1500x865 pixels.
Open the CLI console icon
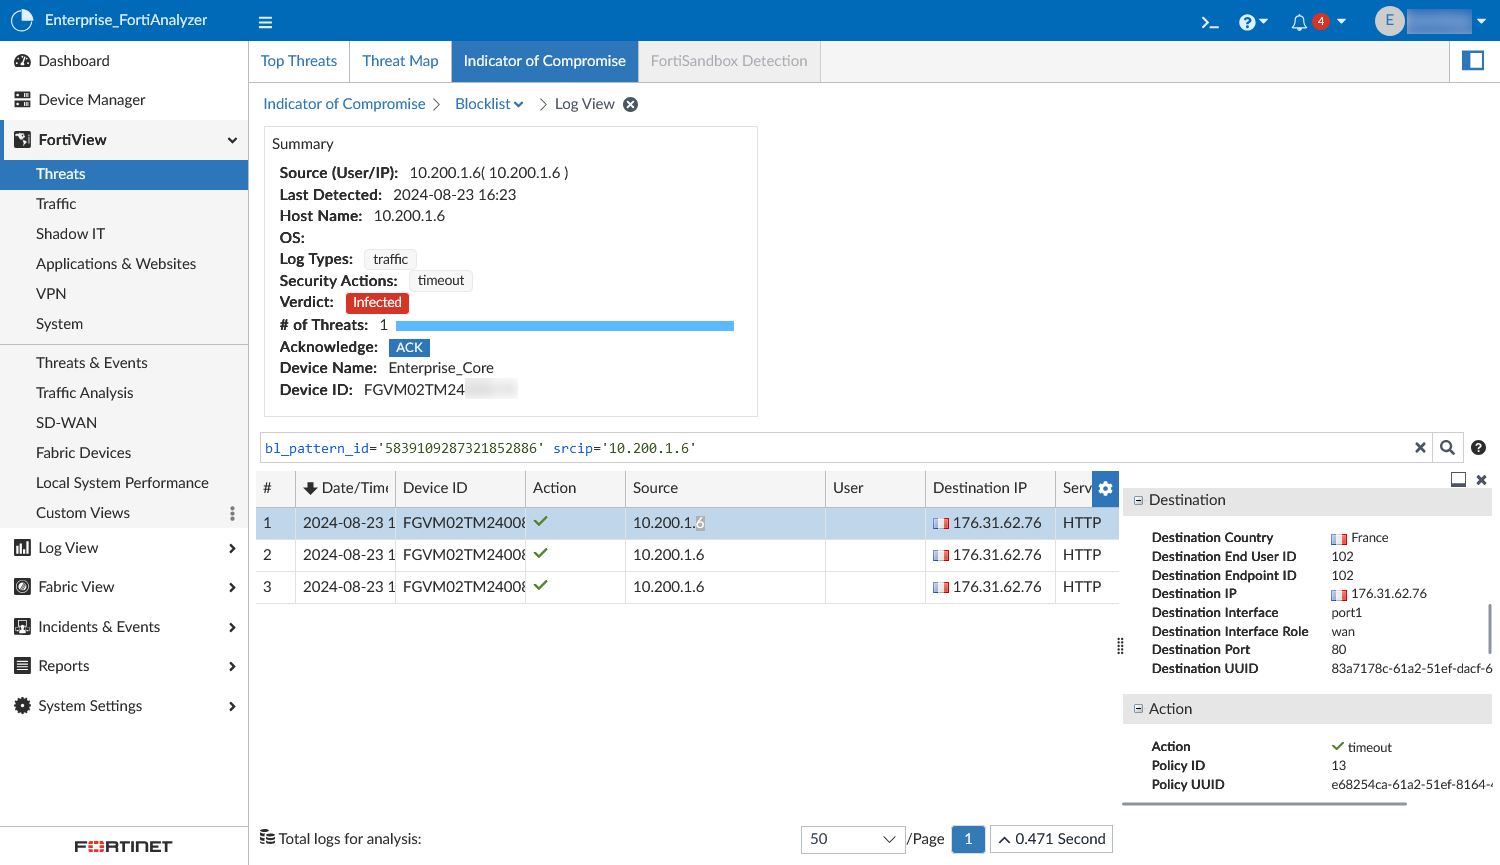[1210, 22]
